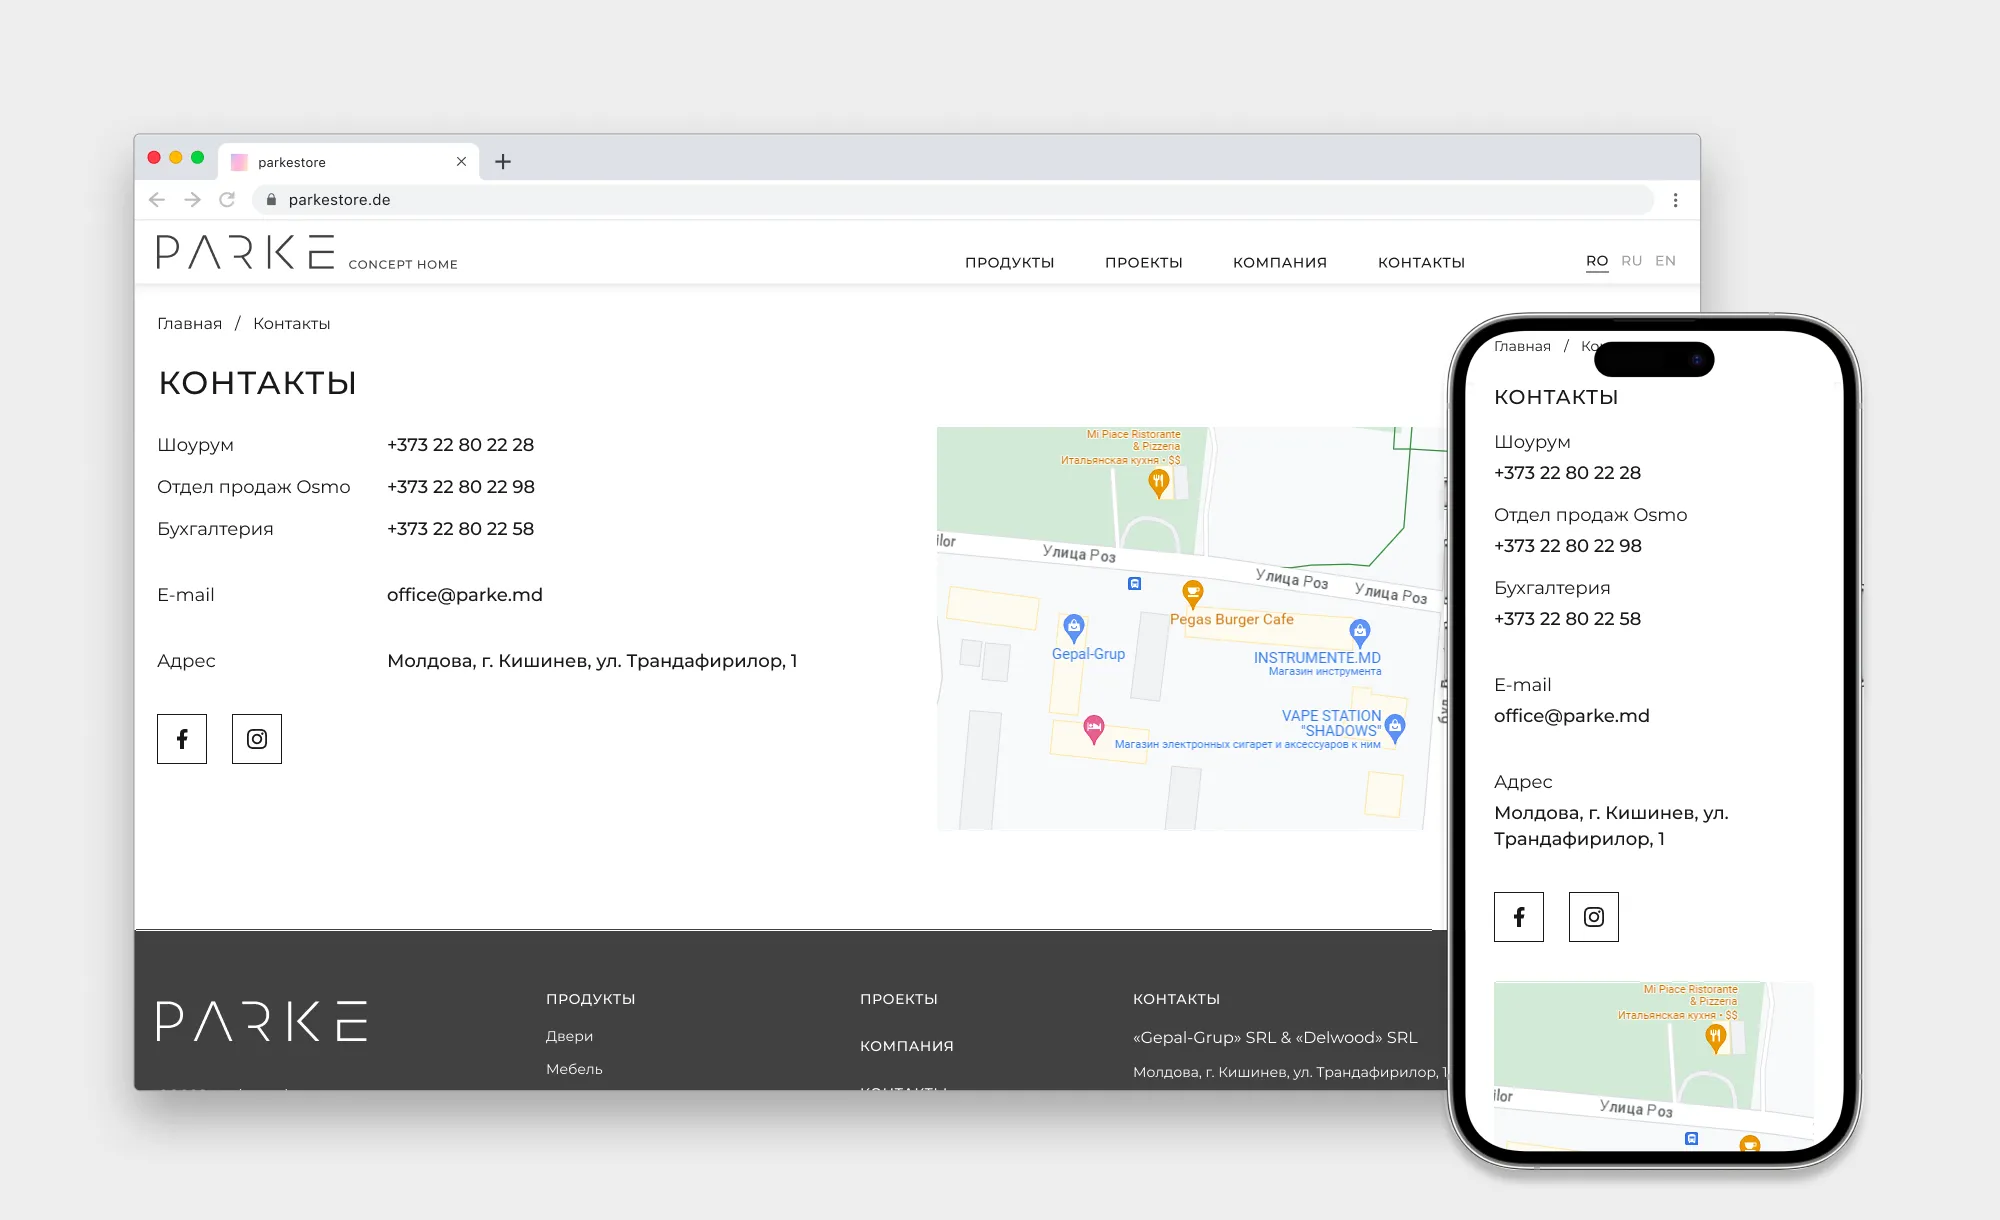The image size is (2000, 1220).
Task: Open ПРОЕКТЫ in top navigation
Action: [x=1143, y=263]
